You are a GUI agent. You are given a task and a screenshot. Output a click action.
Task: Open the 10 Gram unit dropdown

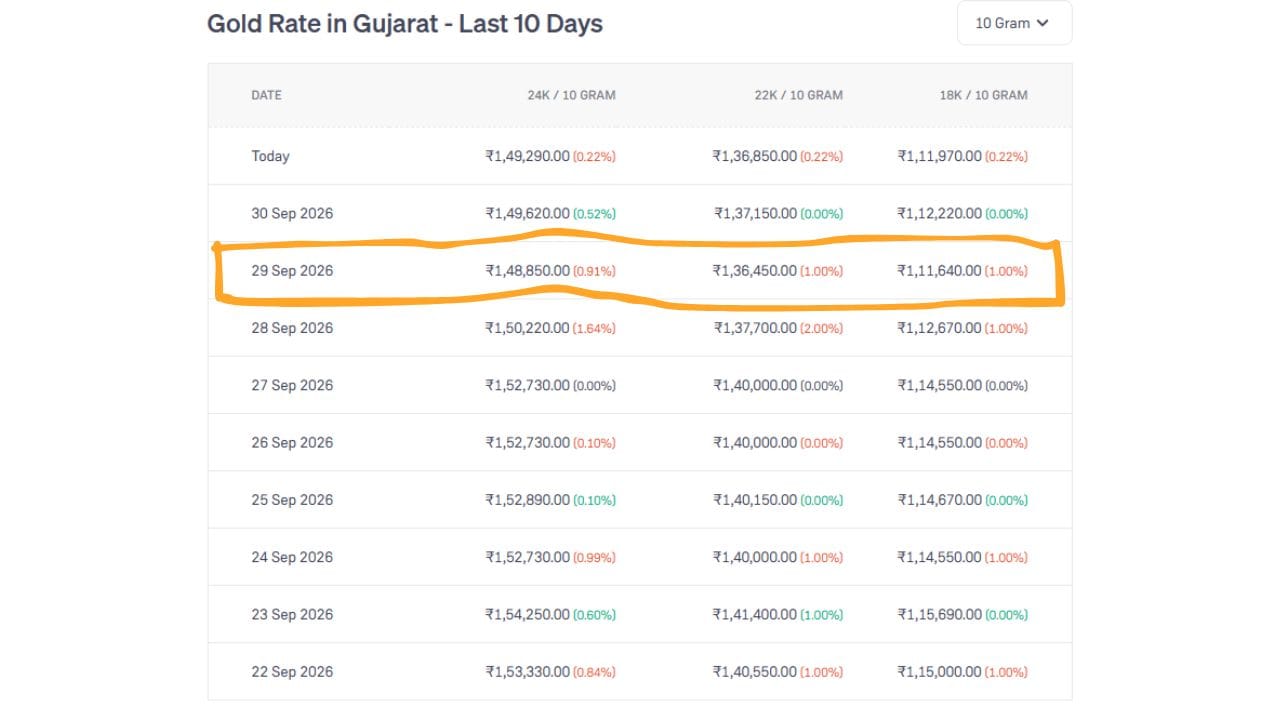1014,23
